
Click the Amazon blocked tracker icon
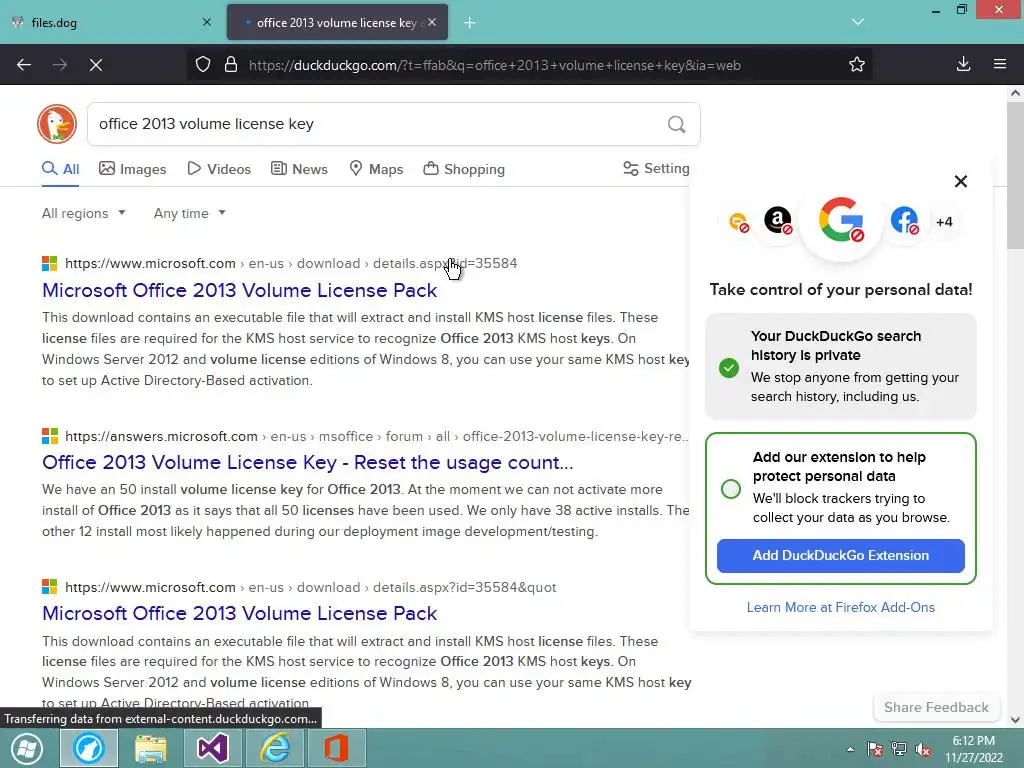pos(778,220)
